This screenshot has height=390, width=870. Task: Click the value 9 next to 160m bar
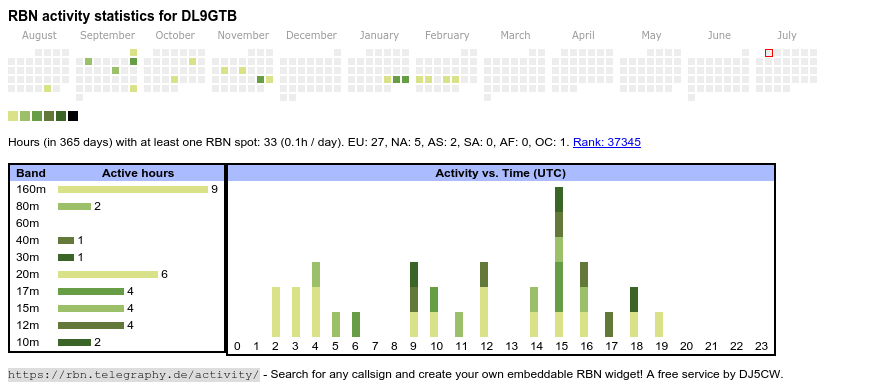point(214,190)
